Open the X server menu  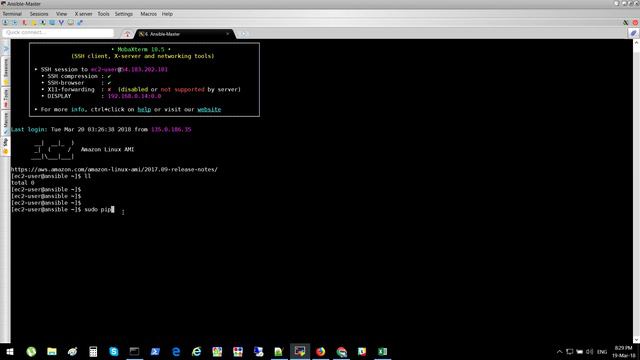tap(83, 14)
